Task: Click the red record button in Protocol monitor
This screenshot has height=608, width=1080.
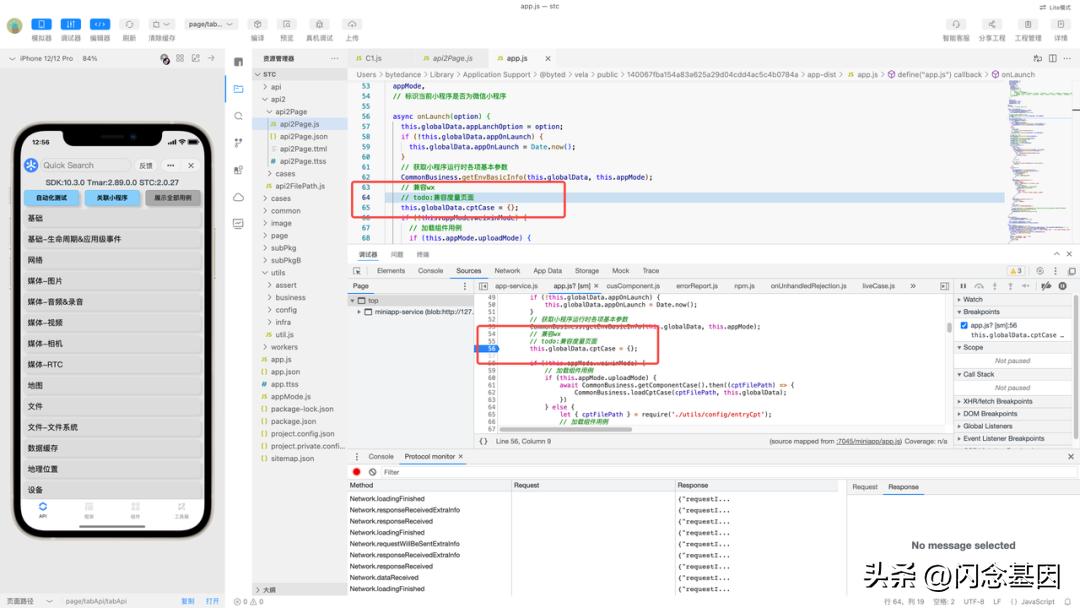Action: coord(357,472)
